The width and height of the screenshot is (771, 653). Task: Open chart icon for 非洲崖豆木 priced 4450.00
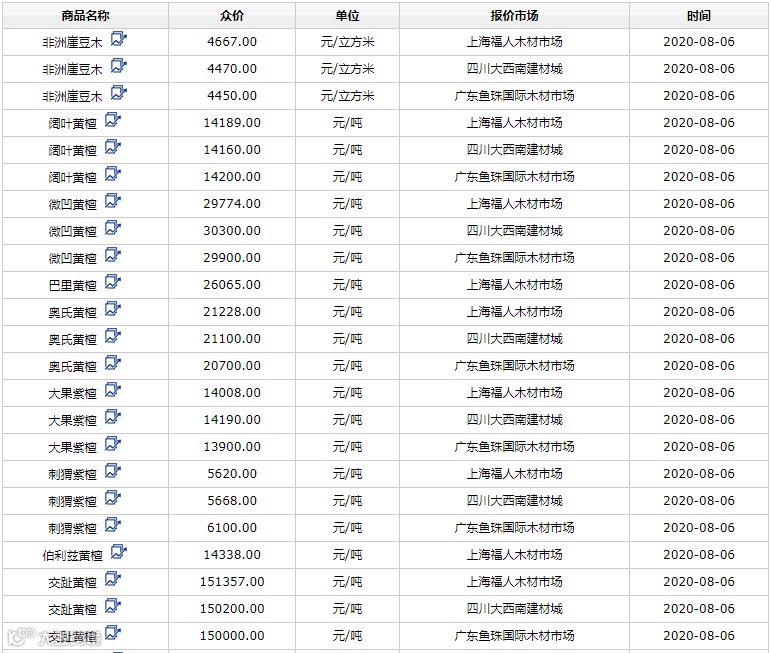pyautogui.click(x=119, y=93)
